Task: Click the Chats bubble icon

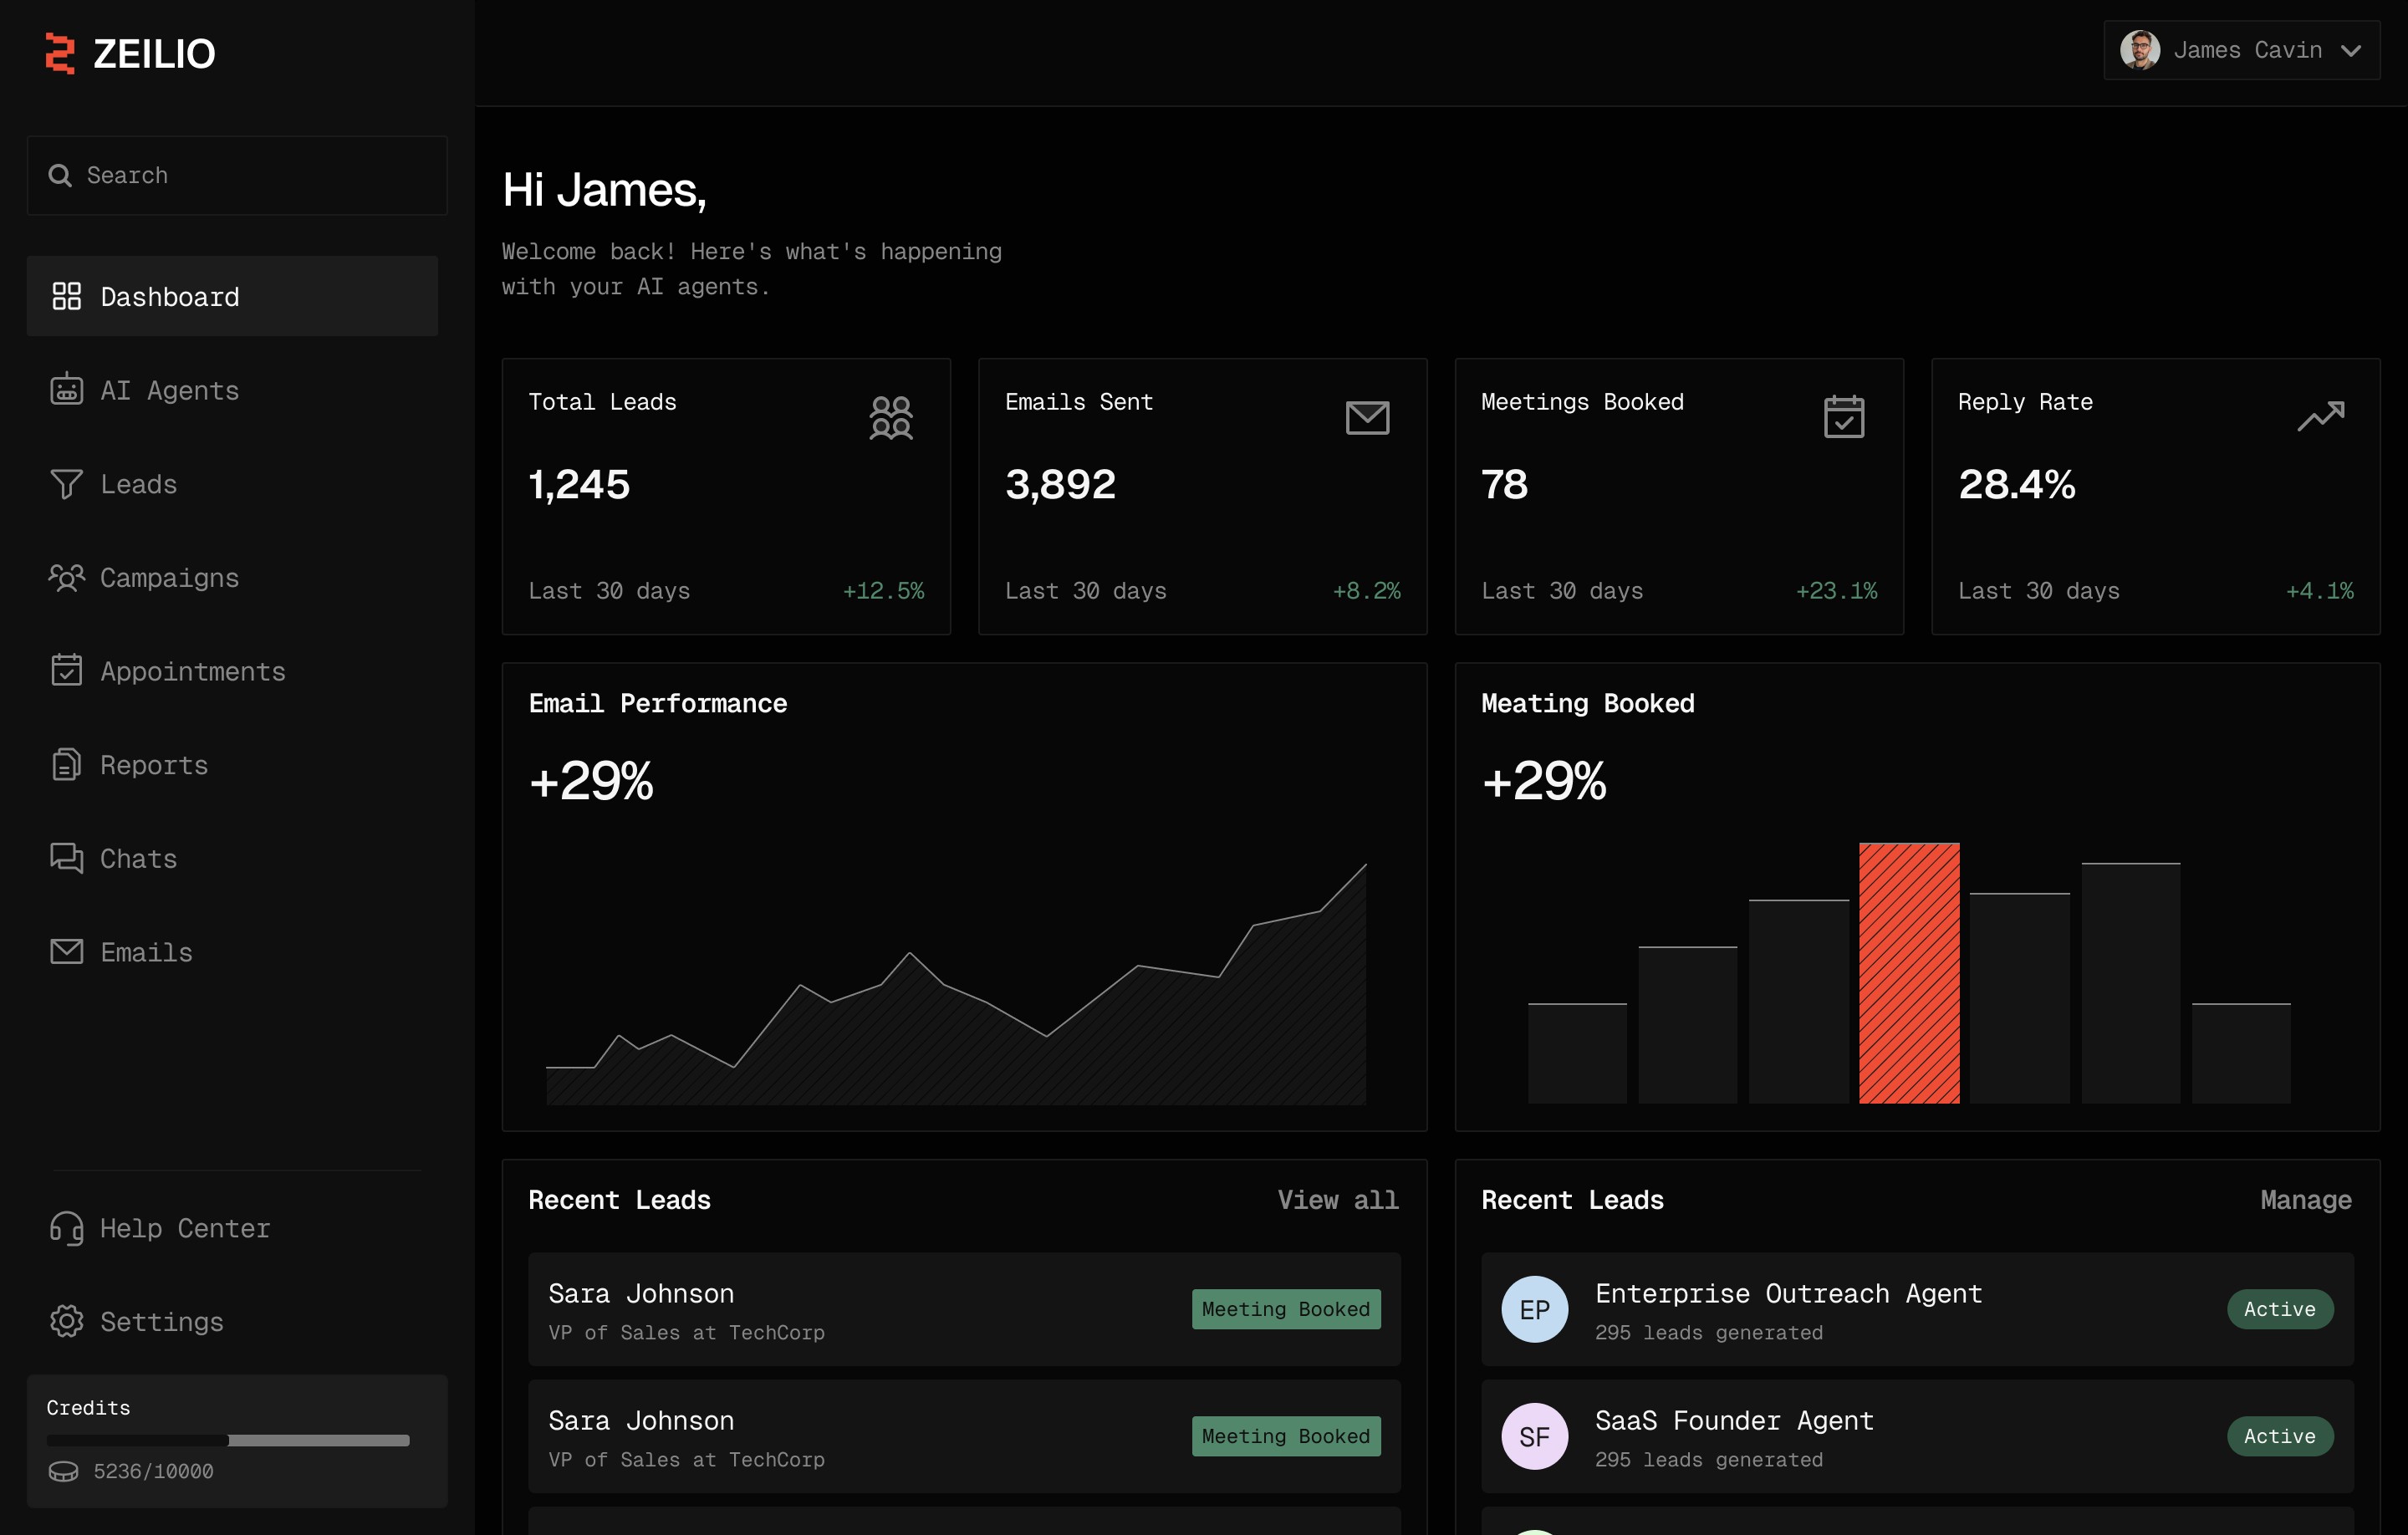Action: [66, 858]
